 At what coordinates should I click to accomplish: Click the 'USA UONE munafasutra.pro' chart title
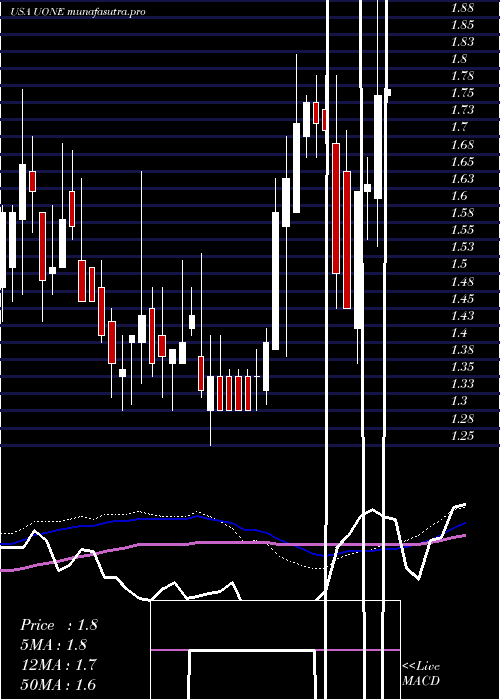tap(78, 12)
